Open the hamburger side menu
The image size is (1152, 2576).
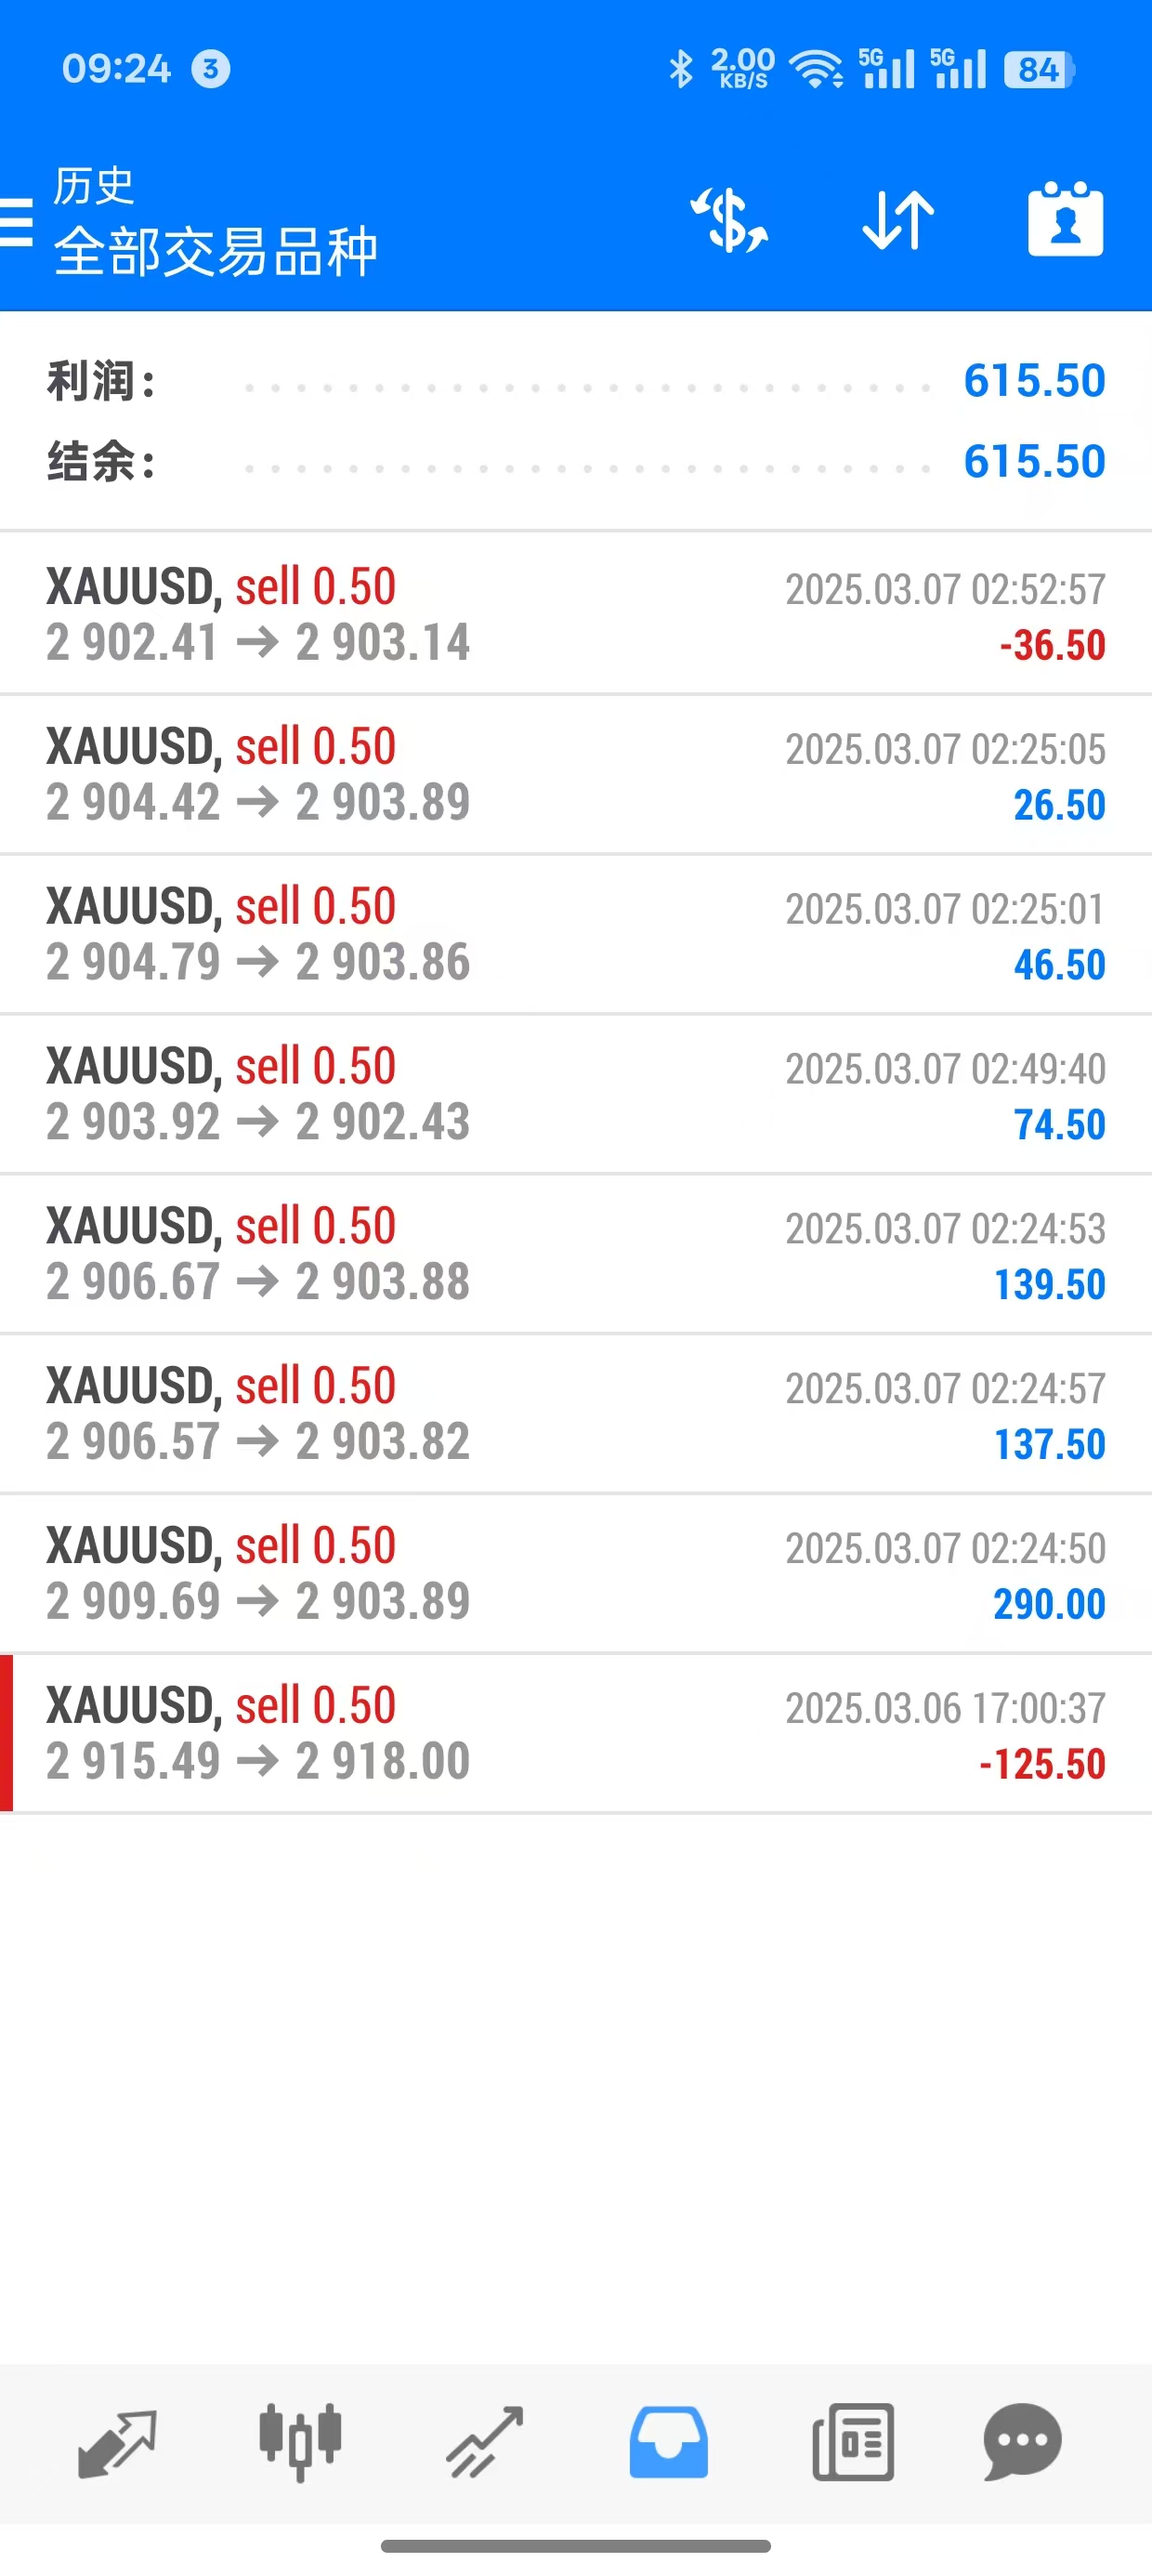(x=16, y=221)
